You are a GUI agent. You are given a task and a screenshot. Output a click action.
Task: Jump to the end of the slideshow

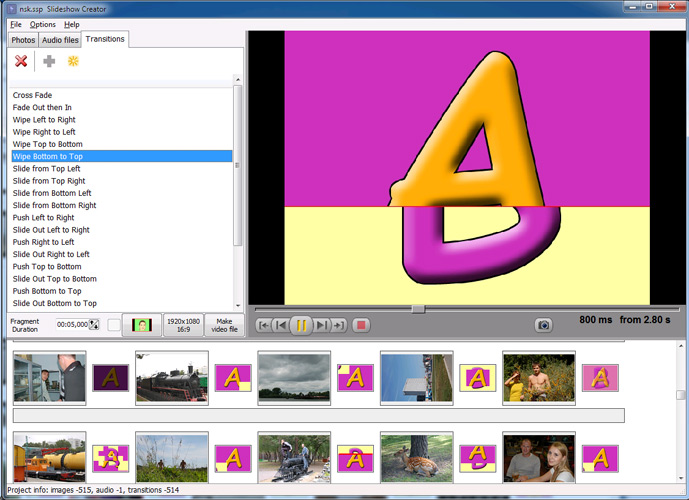[x=339, y=325]
